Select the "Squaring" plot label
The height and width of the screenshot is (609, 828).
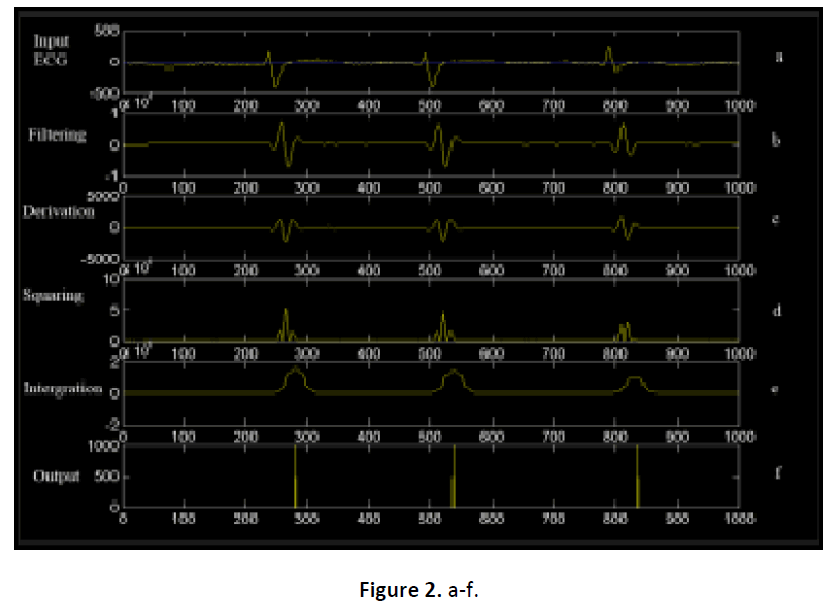(x=57, y=297)
